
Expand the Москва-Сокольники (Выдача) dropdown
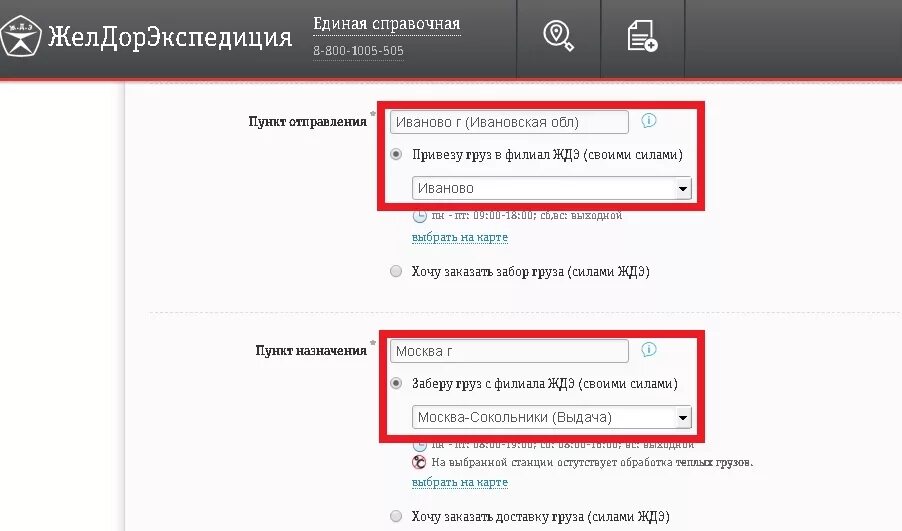(x=552, y=417)
